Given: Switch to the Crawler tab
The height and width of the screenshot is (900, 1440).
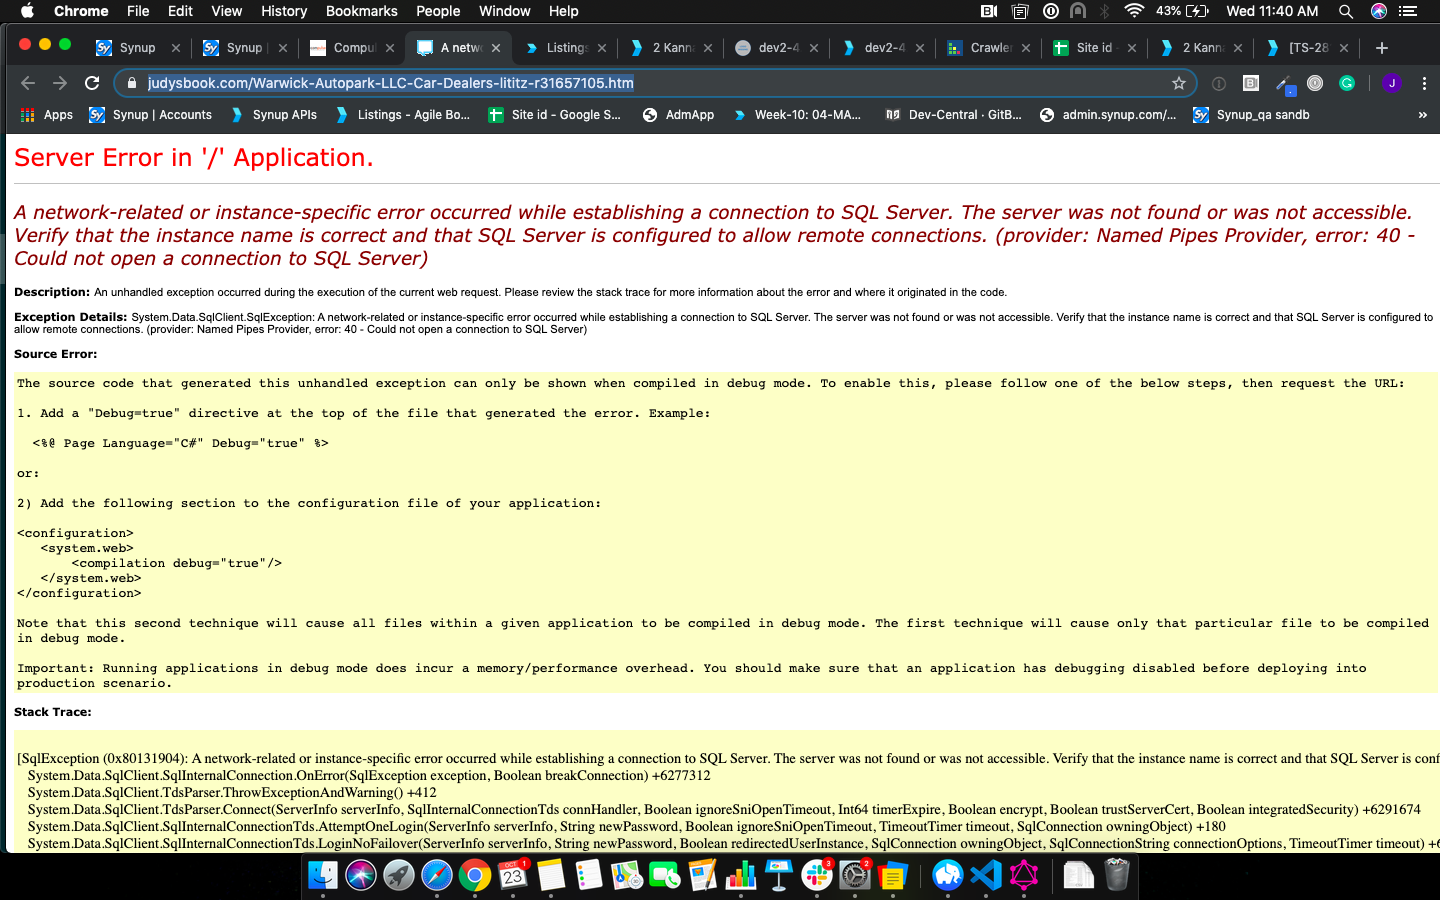Looking at the screenshot, I should (988, 48).
